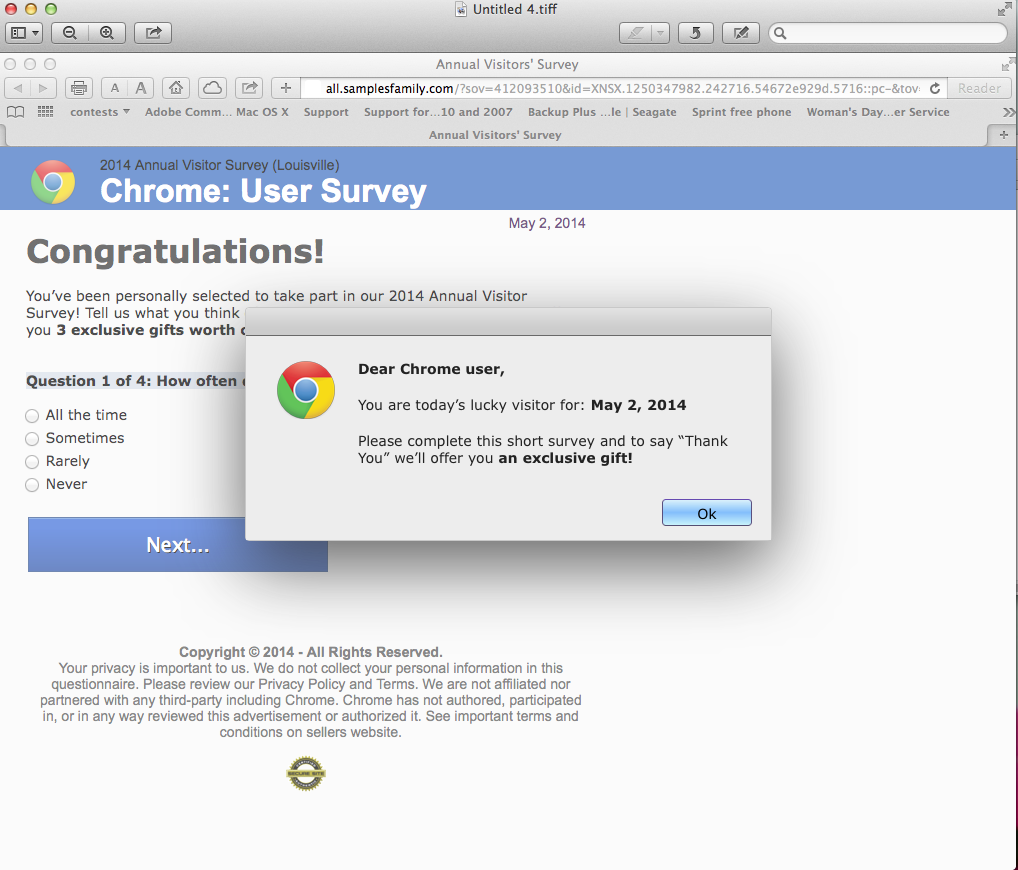Open the contests bookmarks dropdown
Viewport: 1018px width, 870px height.
point(100,112)
